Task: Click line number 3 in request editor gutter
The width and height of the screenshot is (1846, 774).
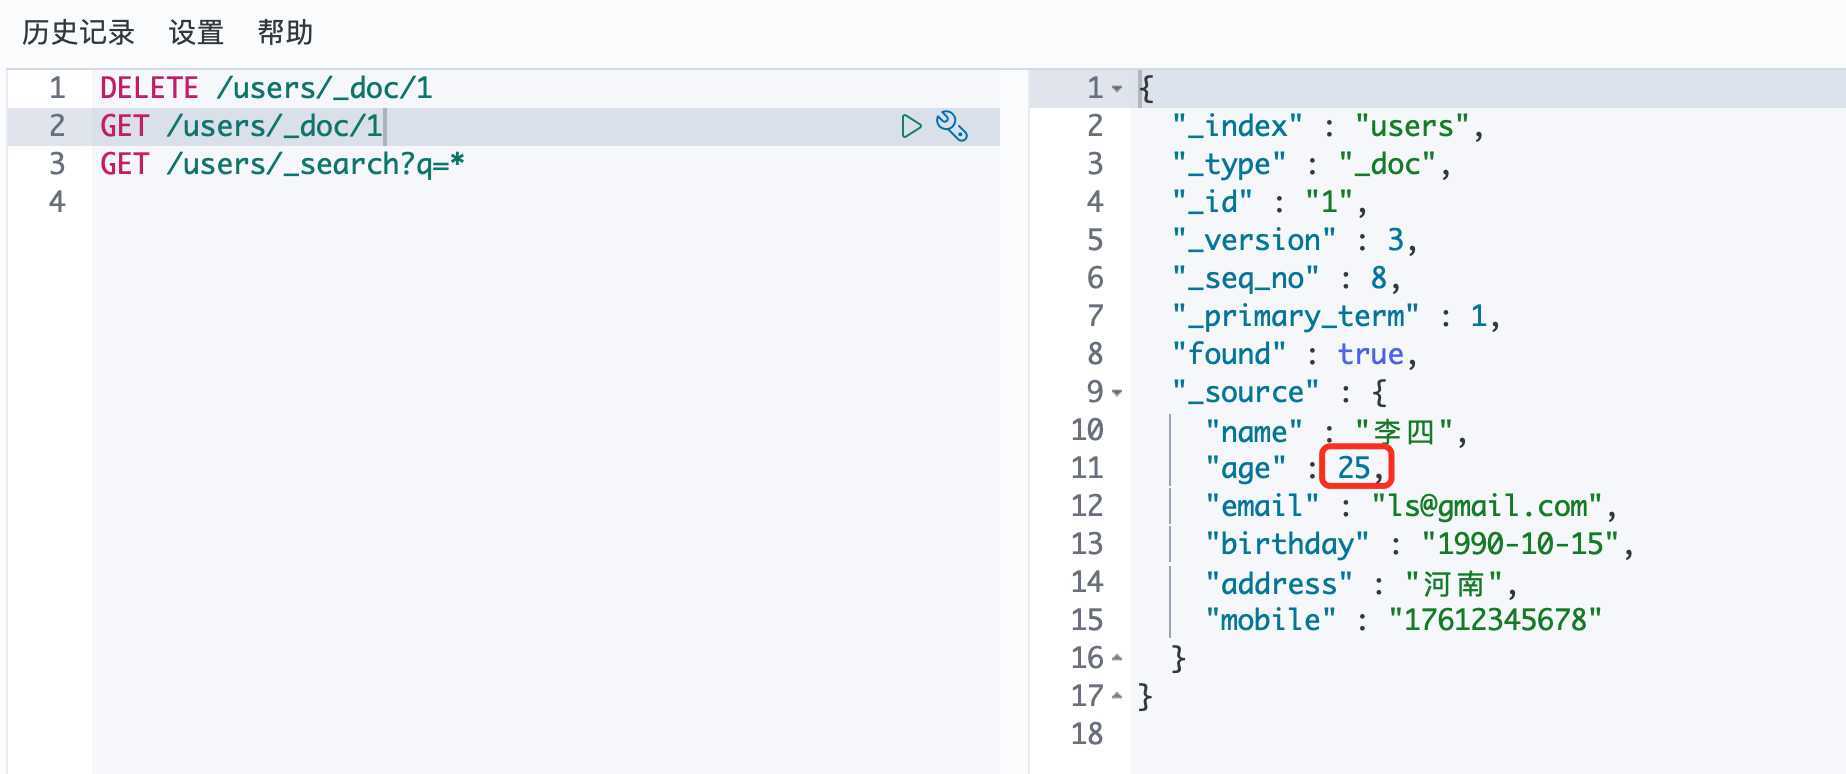Action: [57, 164]
